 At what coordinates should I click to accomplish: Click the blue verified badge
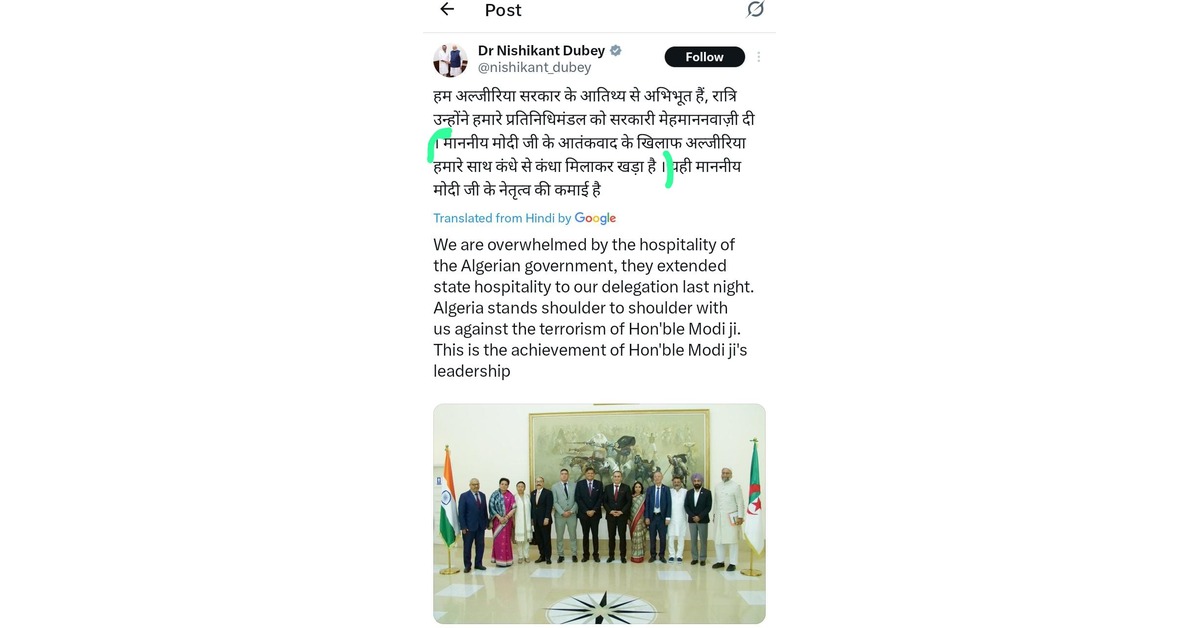[x=616, y=50]
